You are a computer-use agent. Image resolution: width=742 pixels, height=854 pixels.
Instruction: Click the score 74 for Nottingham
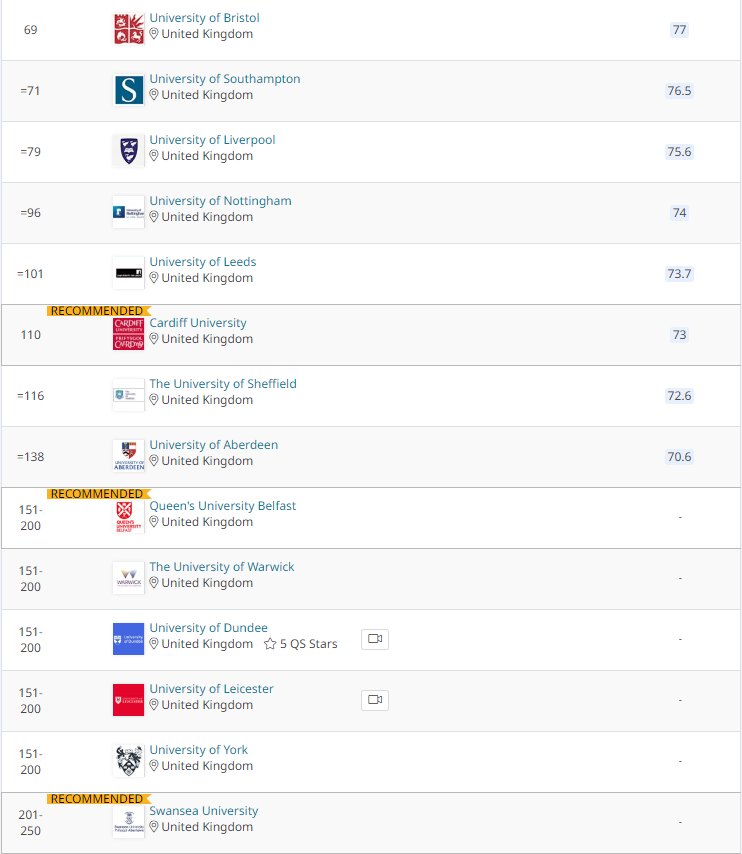pyautogui.click(x=679, y=212)
